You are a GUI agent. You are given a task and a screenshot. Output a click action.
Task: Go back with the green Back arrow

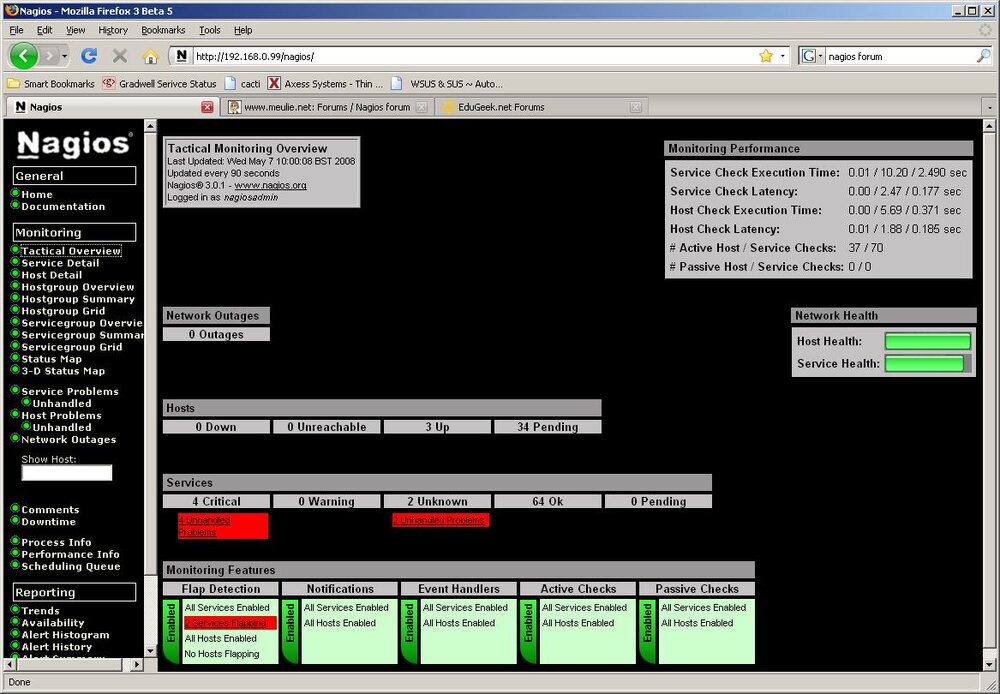click(24, 56)
